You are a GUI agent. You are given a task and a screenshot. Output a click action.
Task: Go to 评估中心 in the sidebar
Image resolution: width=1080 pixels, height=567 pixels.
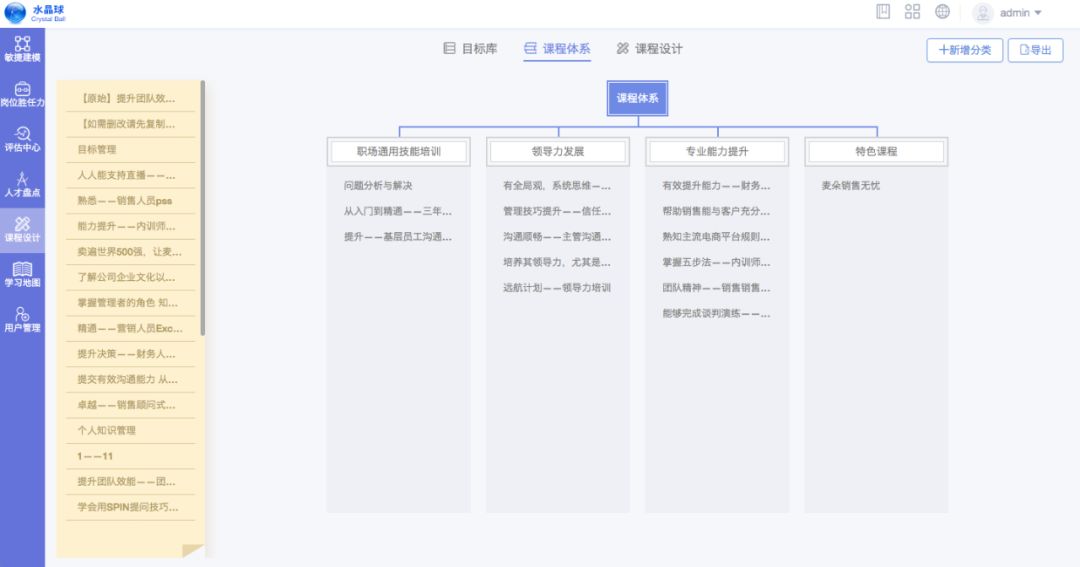(22, 139)
